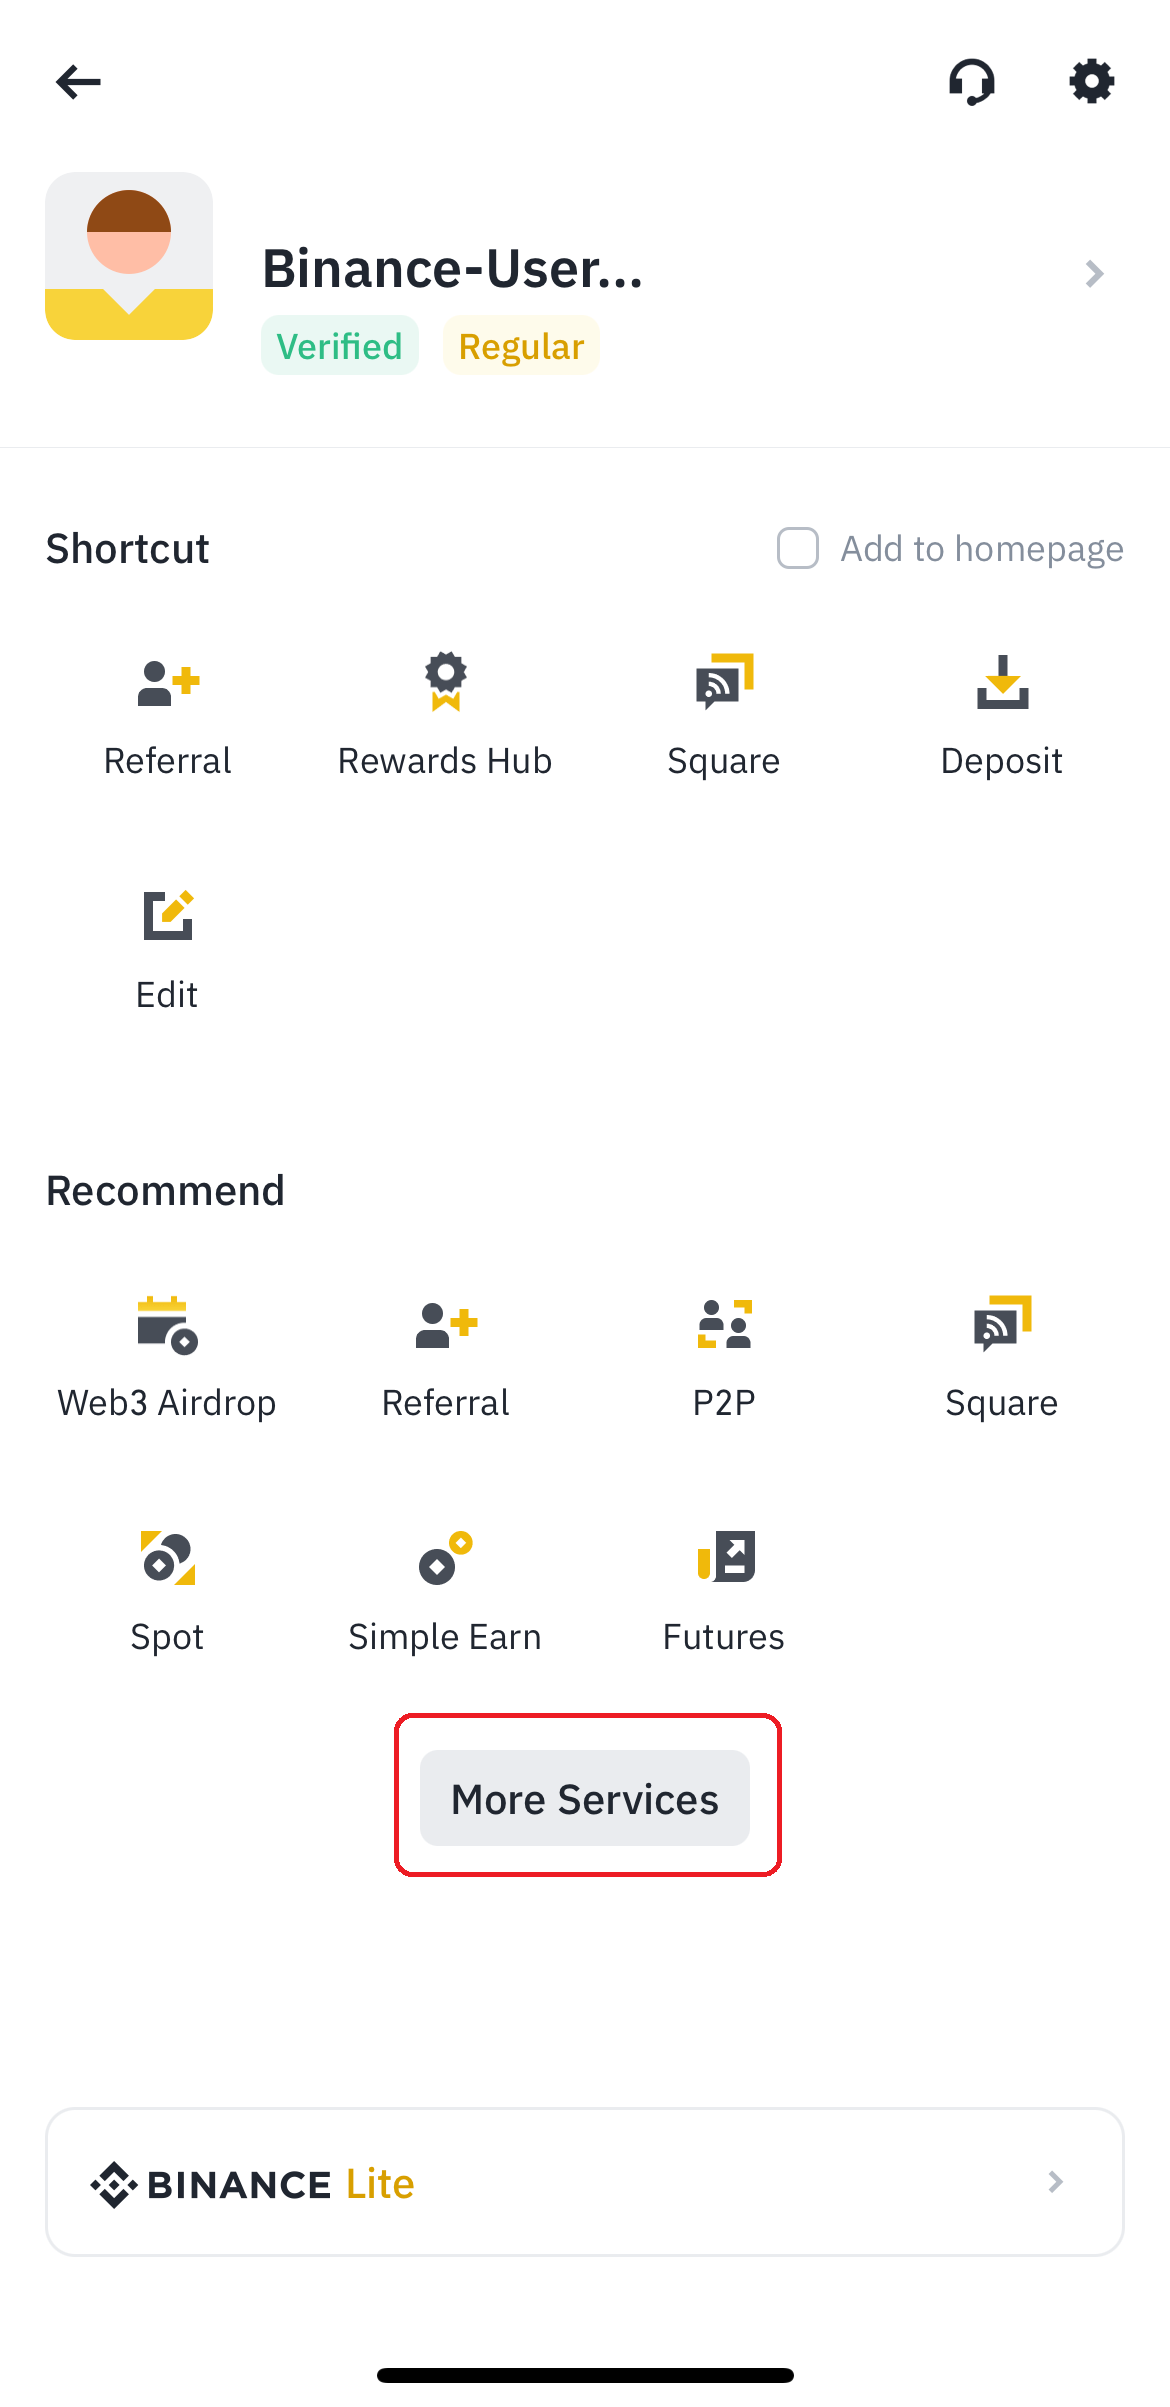Screen dimensions: 1170x2407
Task: Open the customer support headset icon
Action: click(x=971, y=82)
